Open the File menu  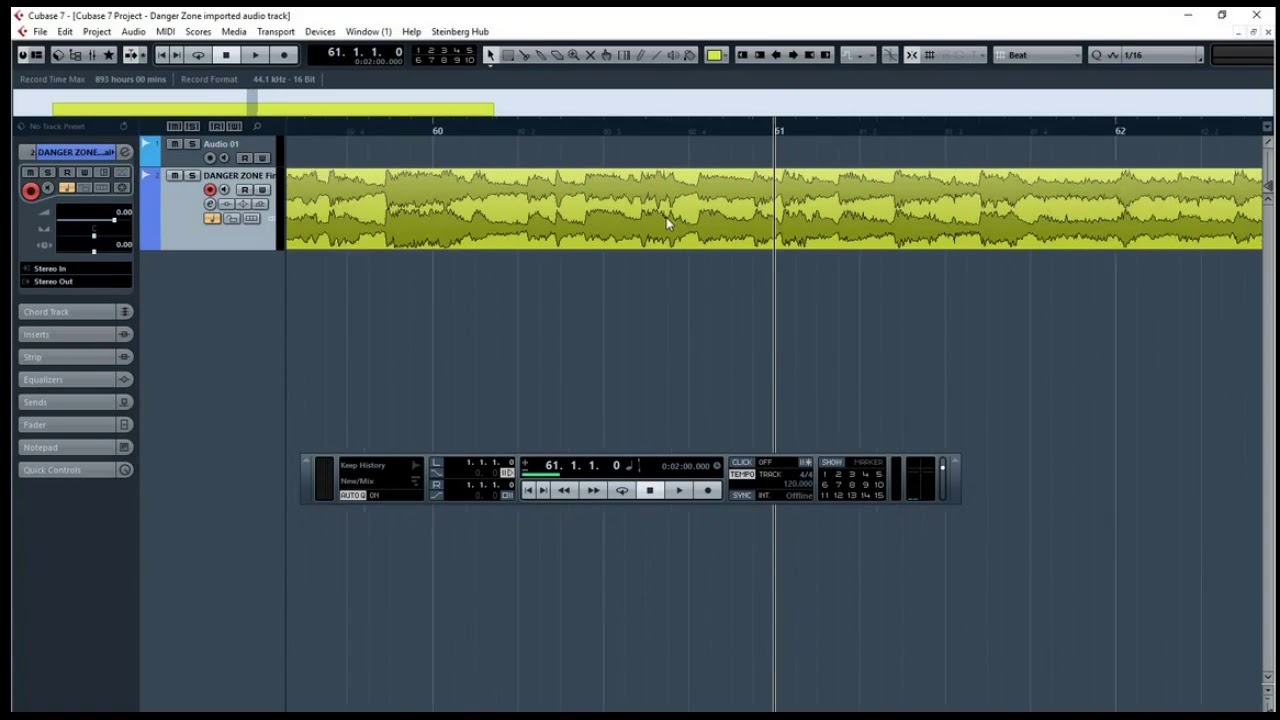(x=40, y=32)
